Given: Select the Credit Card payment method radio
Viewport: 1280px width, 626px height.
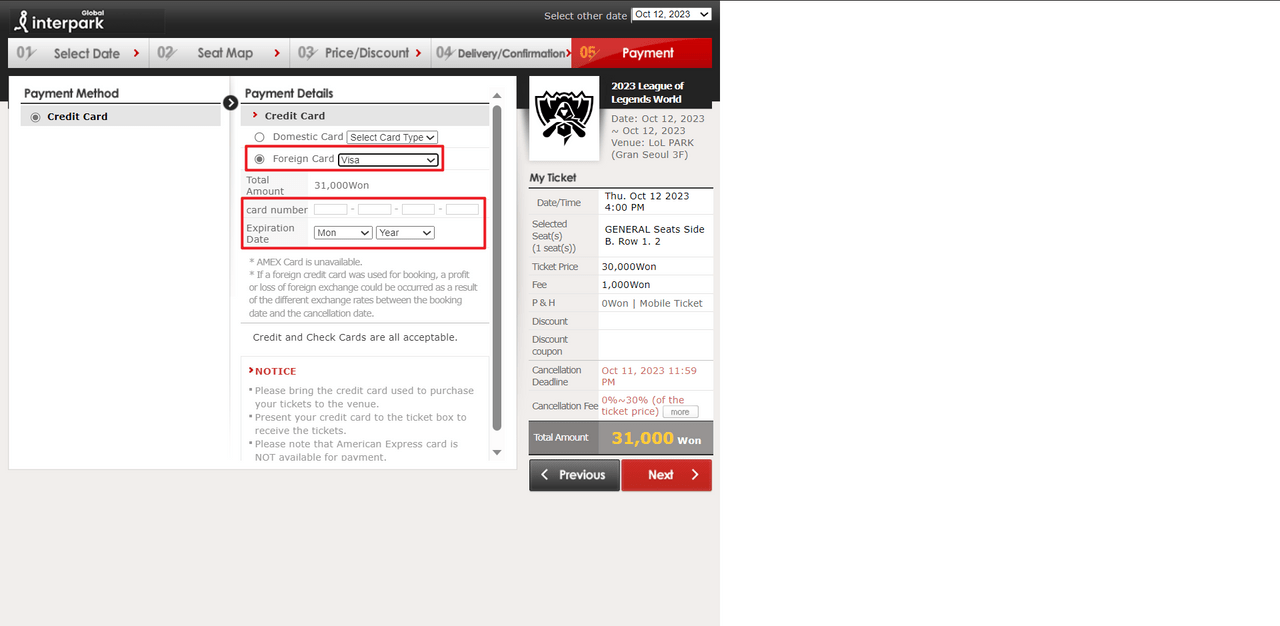Looking at the screenshot, I should [36, 117].
